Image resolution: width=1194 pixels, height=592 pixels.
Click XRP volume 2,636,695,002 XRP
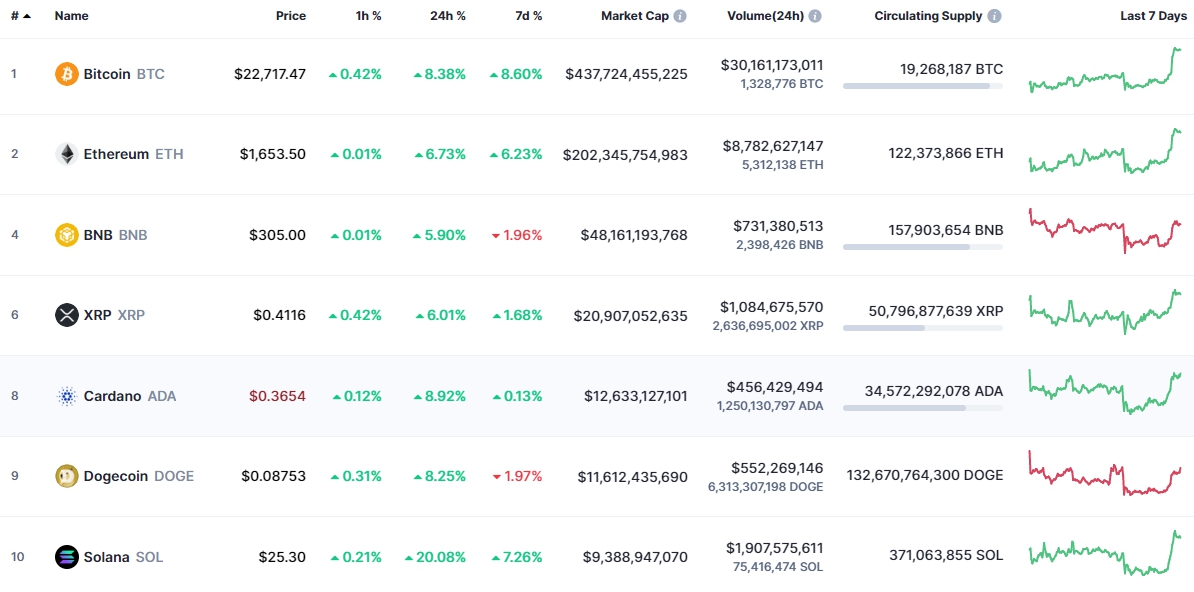pyautogui.click(x=768, y=326)
